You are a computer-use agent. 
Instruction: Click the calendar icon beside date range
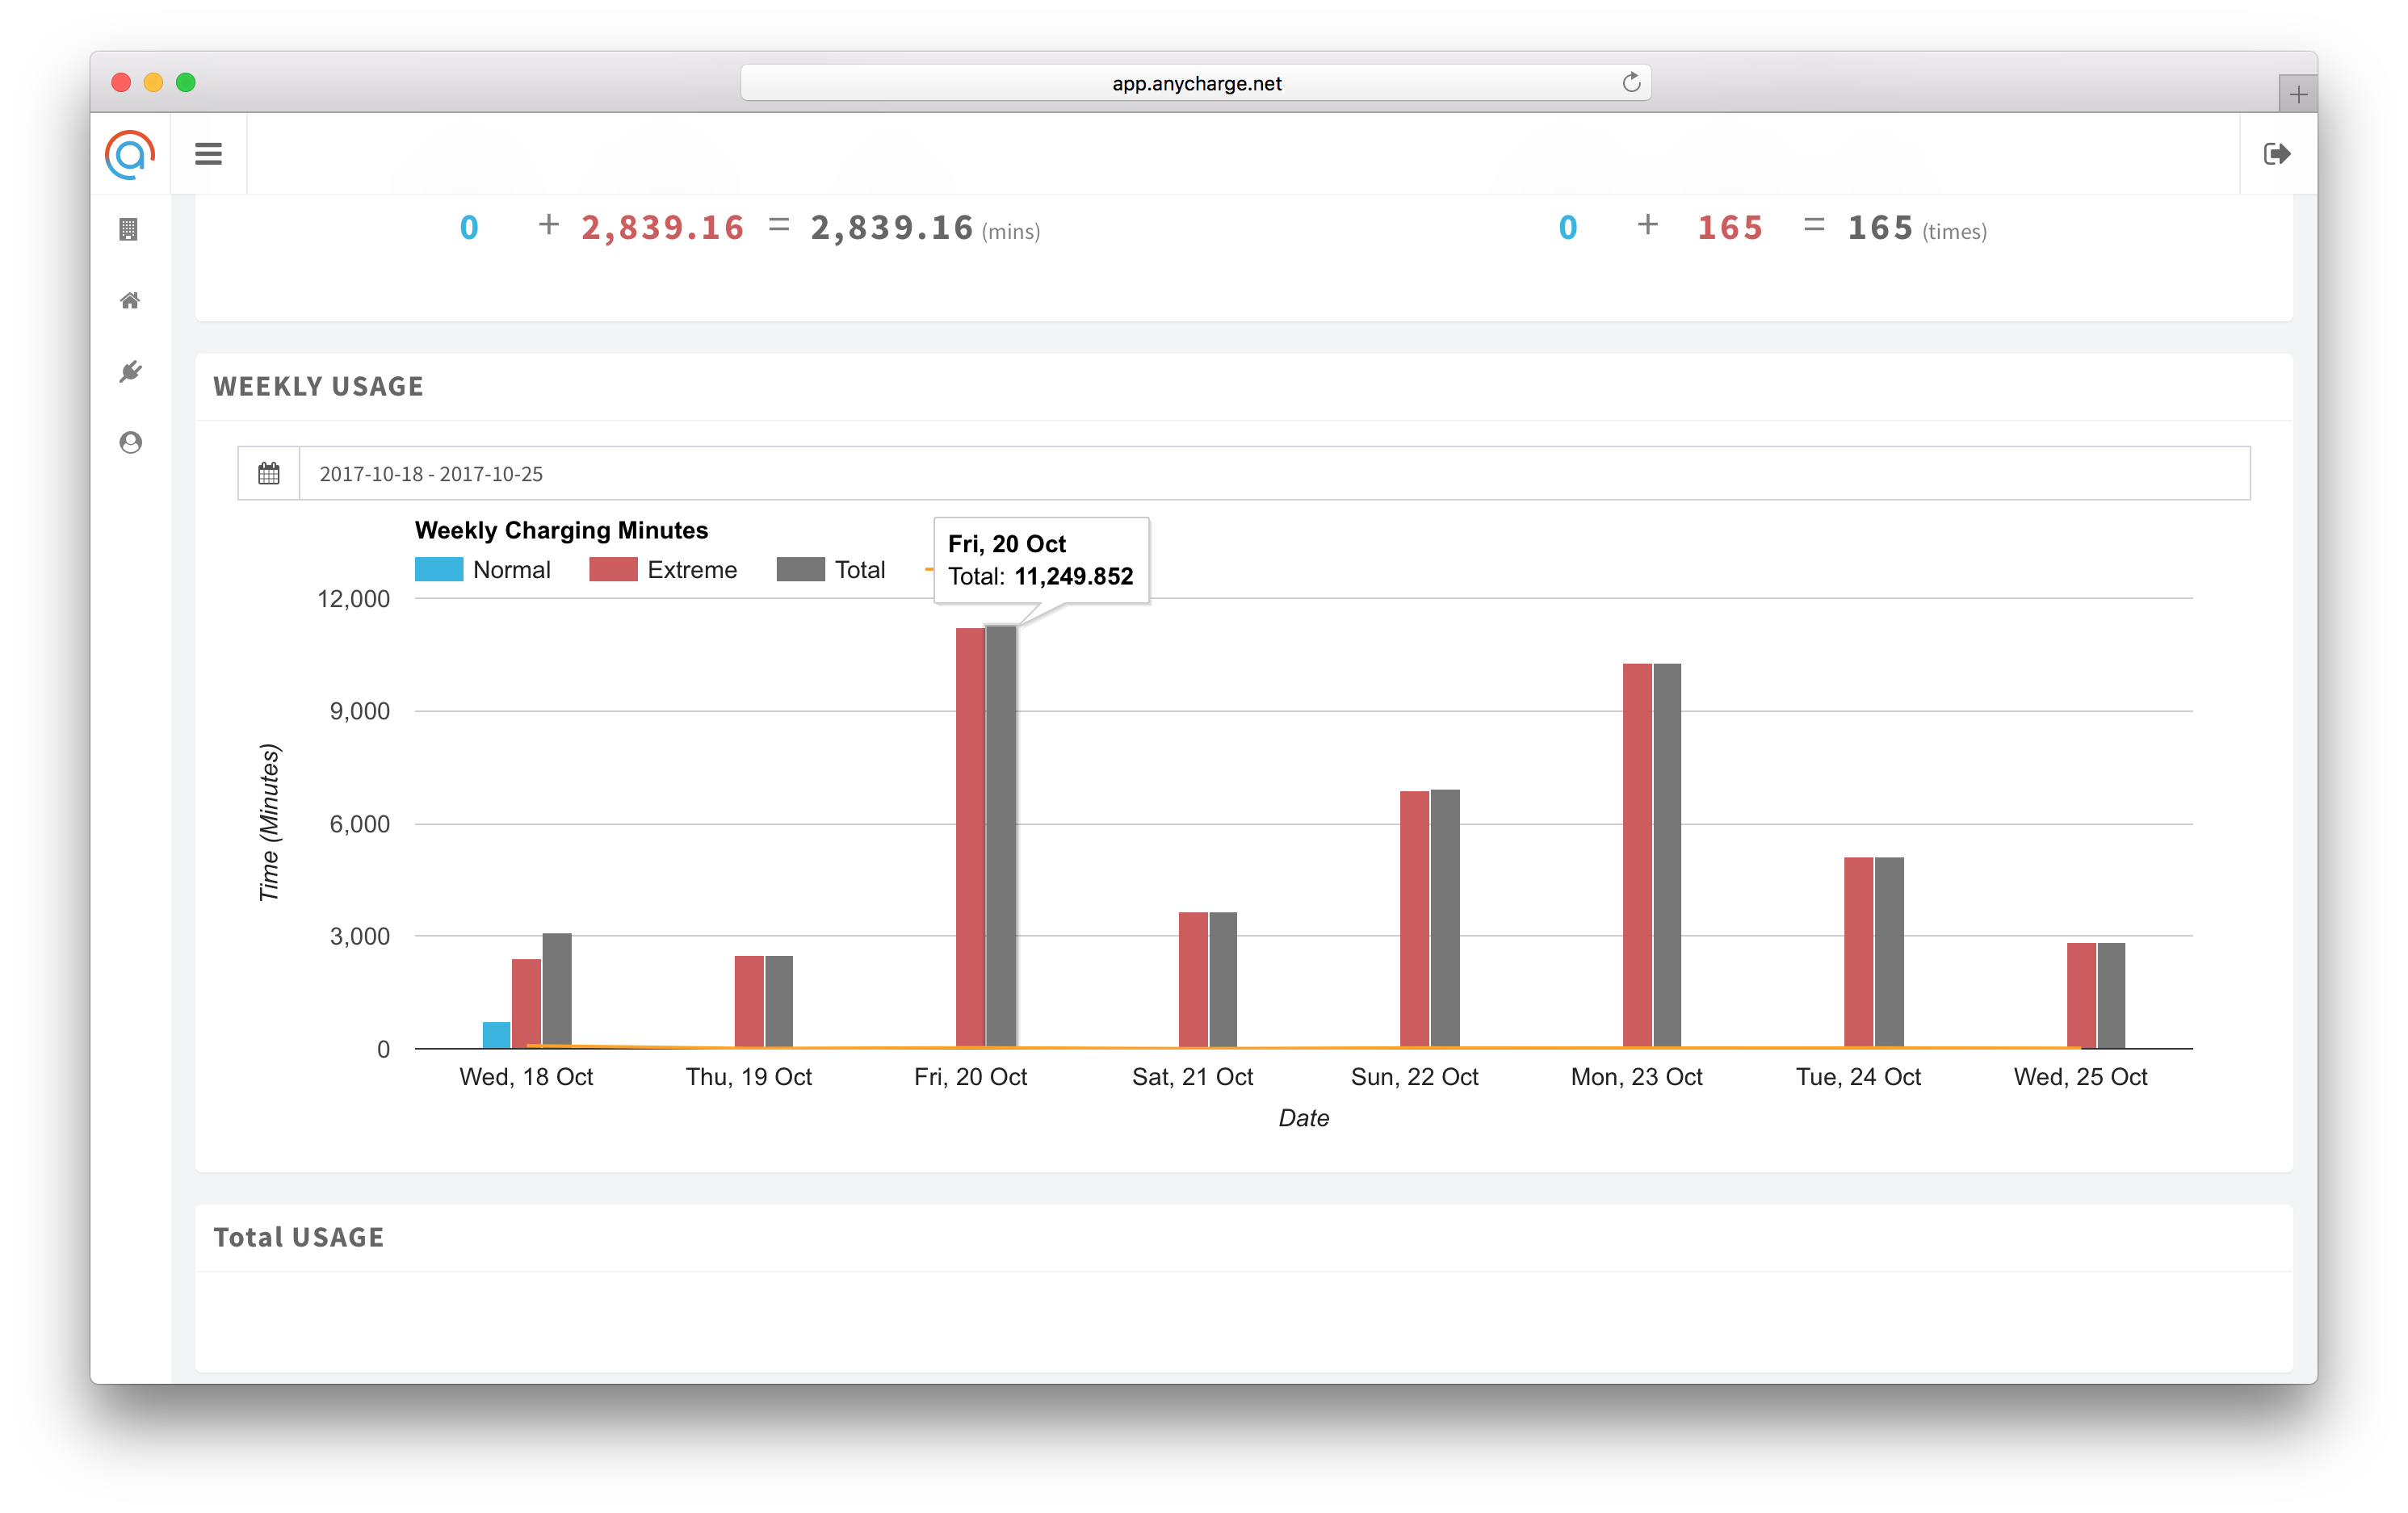click(269, 474)
